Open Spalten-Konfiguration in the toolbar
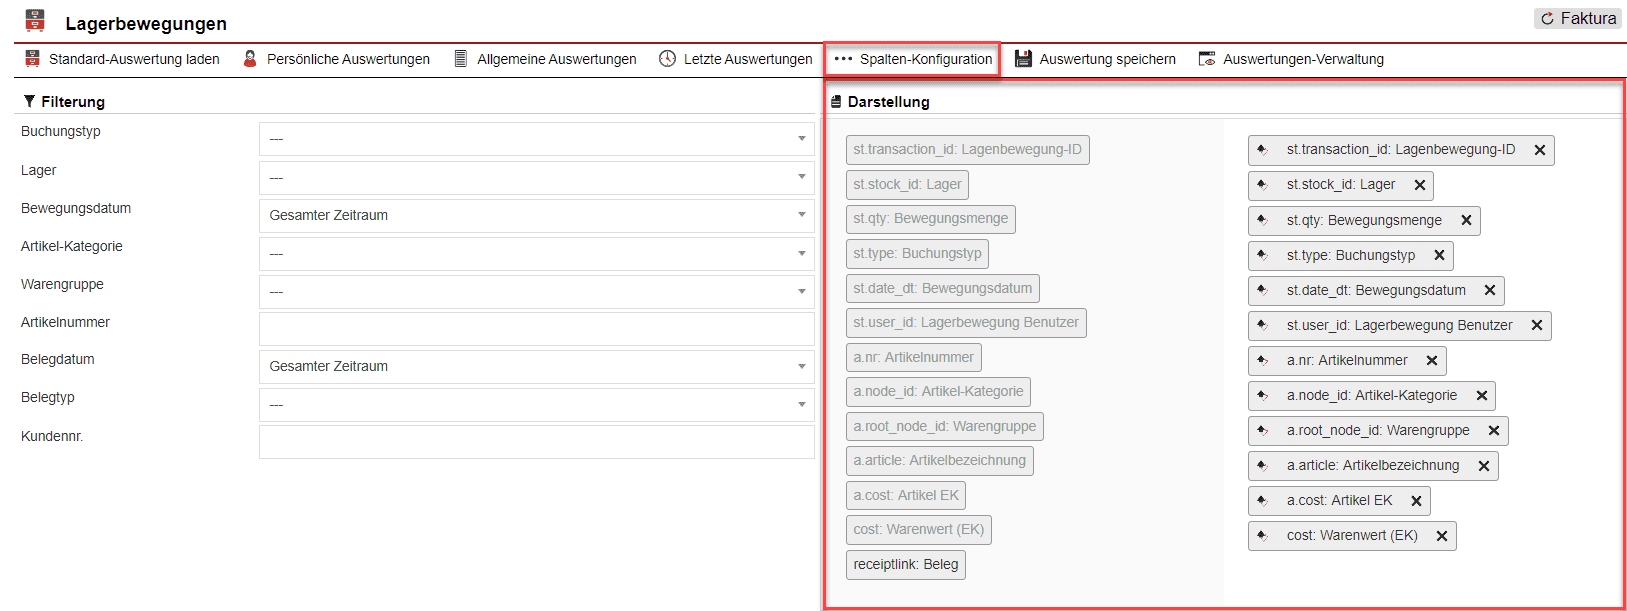 [x=912, y=59]
